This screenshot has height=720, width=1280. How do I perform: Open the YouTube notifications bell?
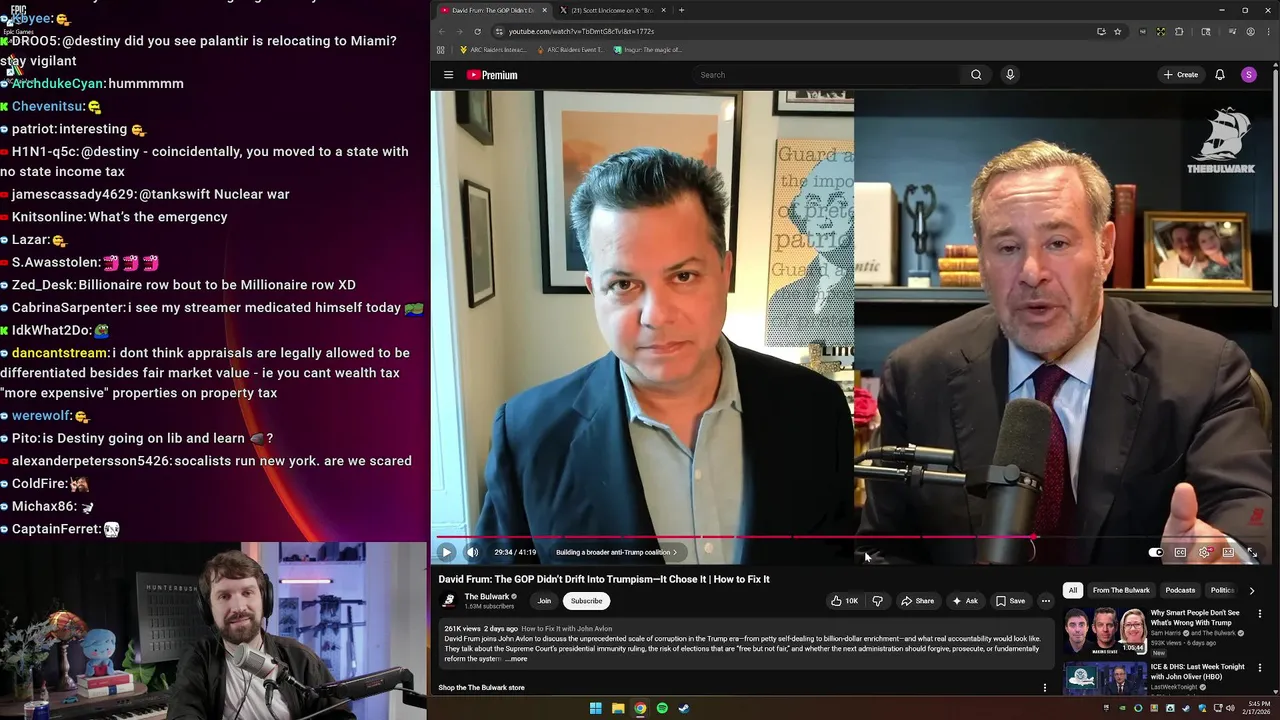coord(1220,75)
